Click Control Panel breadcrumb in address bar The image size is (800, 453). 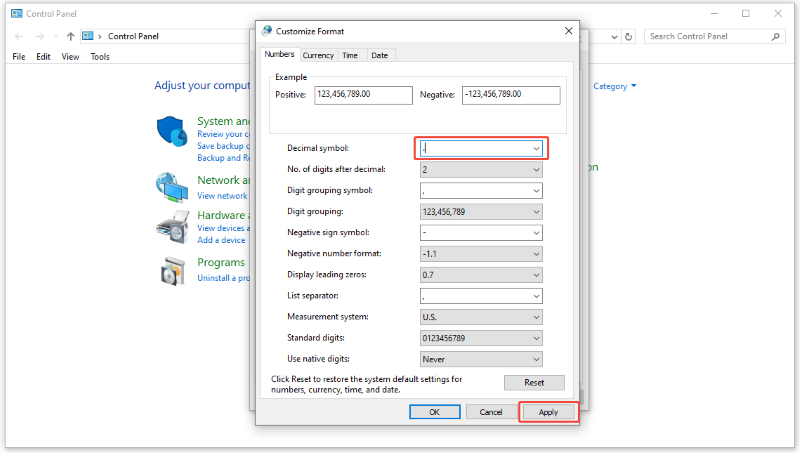tap(133, 36)
